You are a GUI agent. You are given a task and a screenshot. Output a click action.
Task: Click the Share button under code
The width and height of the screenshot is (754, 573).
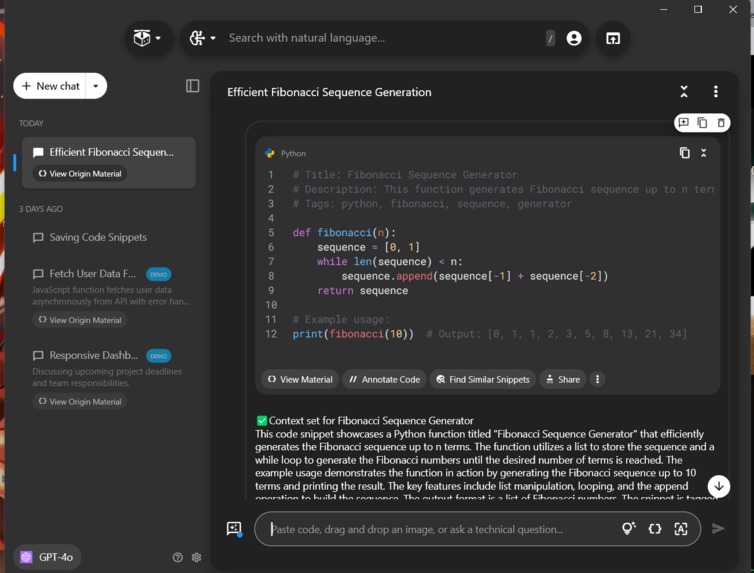point(563,379)
